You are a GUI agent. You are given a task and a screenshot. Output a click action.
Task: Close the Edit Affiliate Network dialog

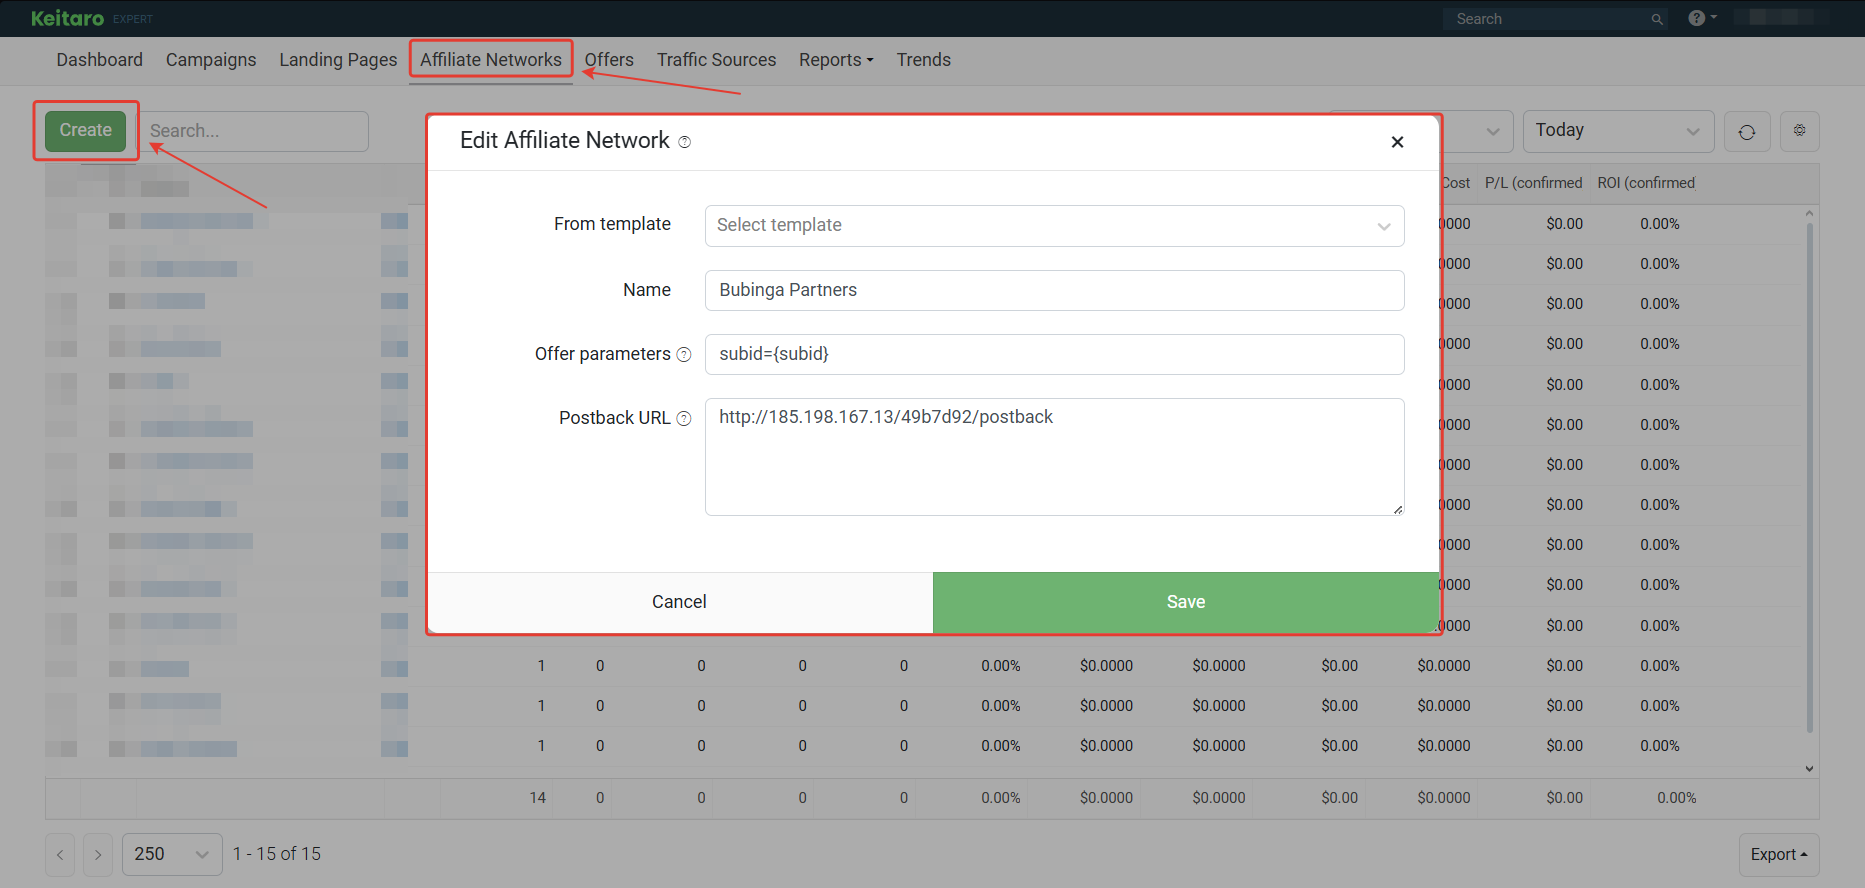click(x=1397, y=142)
